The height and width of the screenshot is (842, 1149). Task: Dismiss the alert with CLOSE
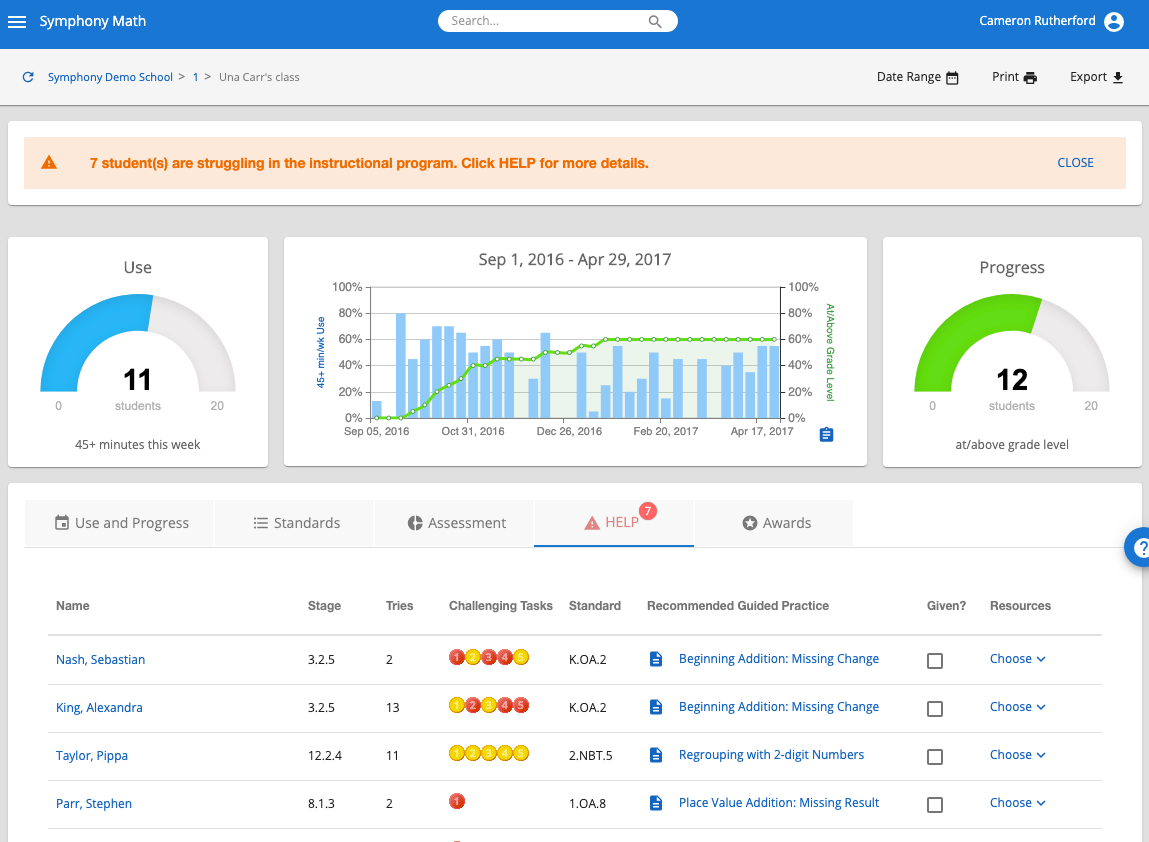pyautogui.click(x=1075, y=163)
